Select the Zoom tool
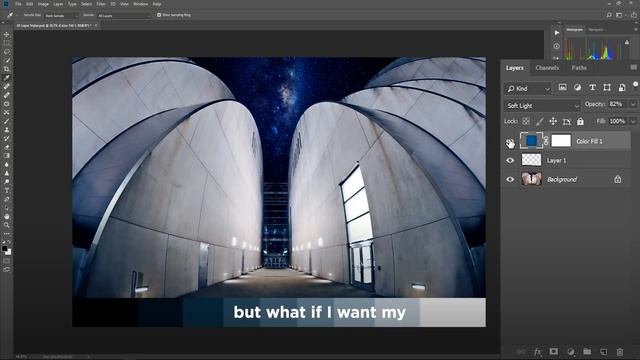The width and height of the screenshot is (640, 360). coord(7,225)
